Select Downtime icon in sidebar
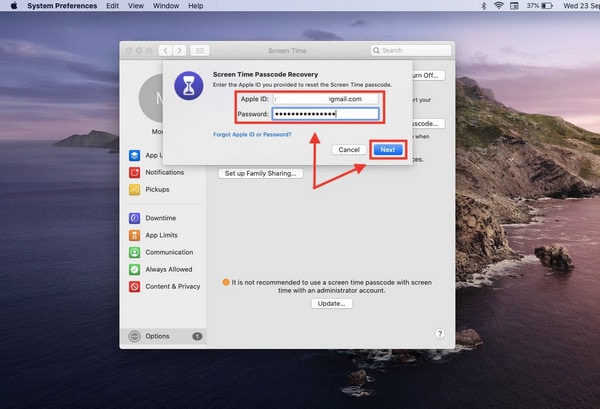Screen dimensions: 600x409 (x=134, y=218)
